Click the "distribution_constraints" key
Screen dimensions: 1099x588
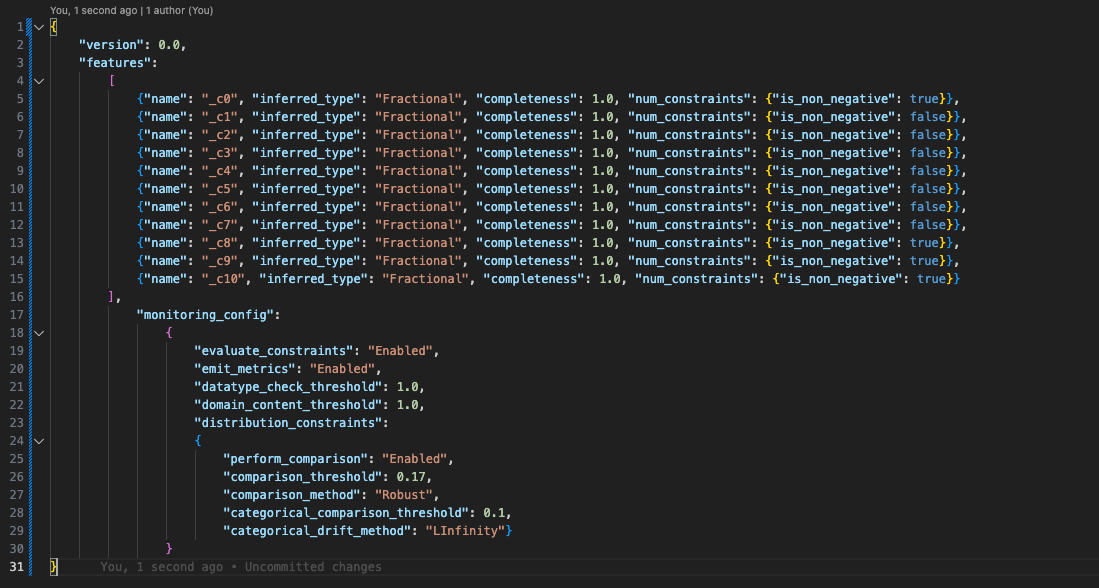point(288,423)
